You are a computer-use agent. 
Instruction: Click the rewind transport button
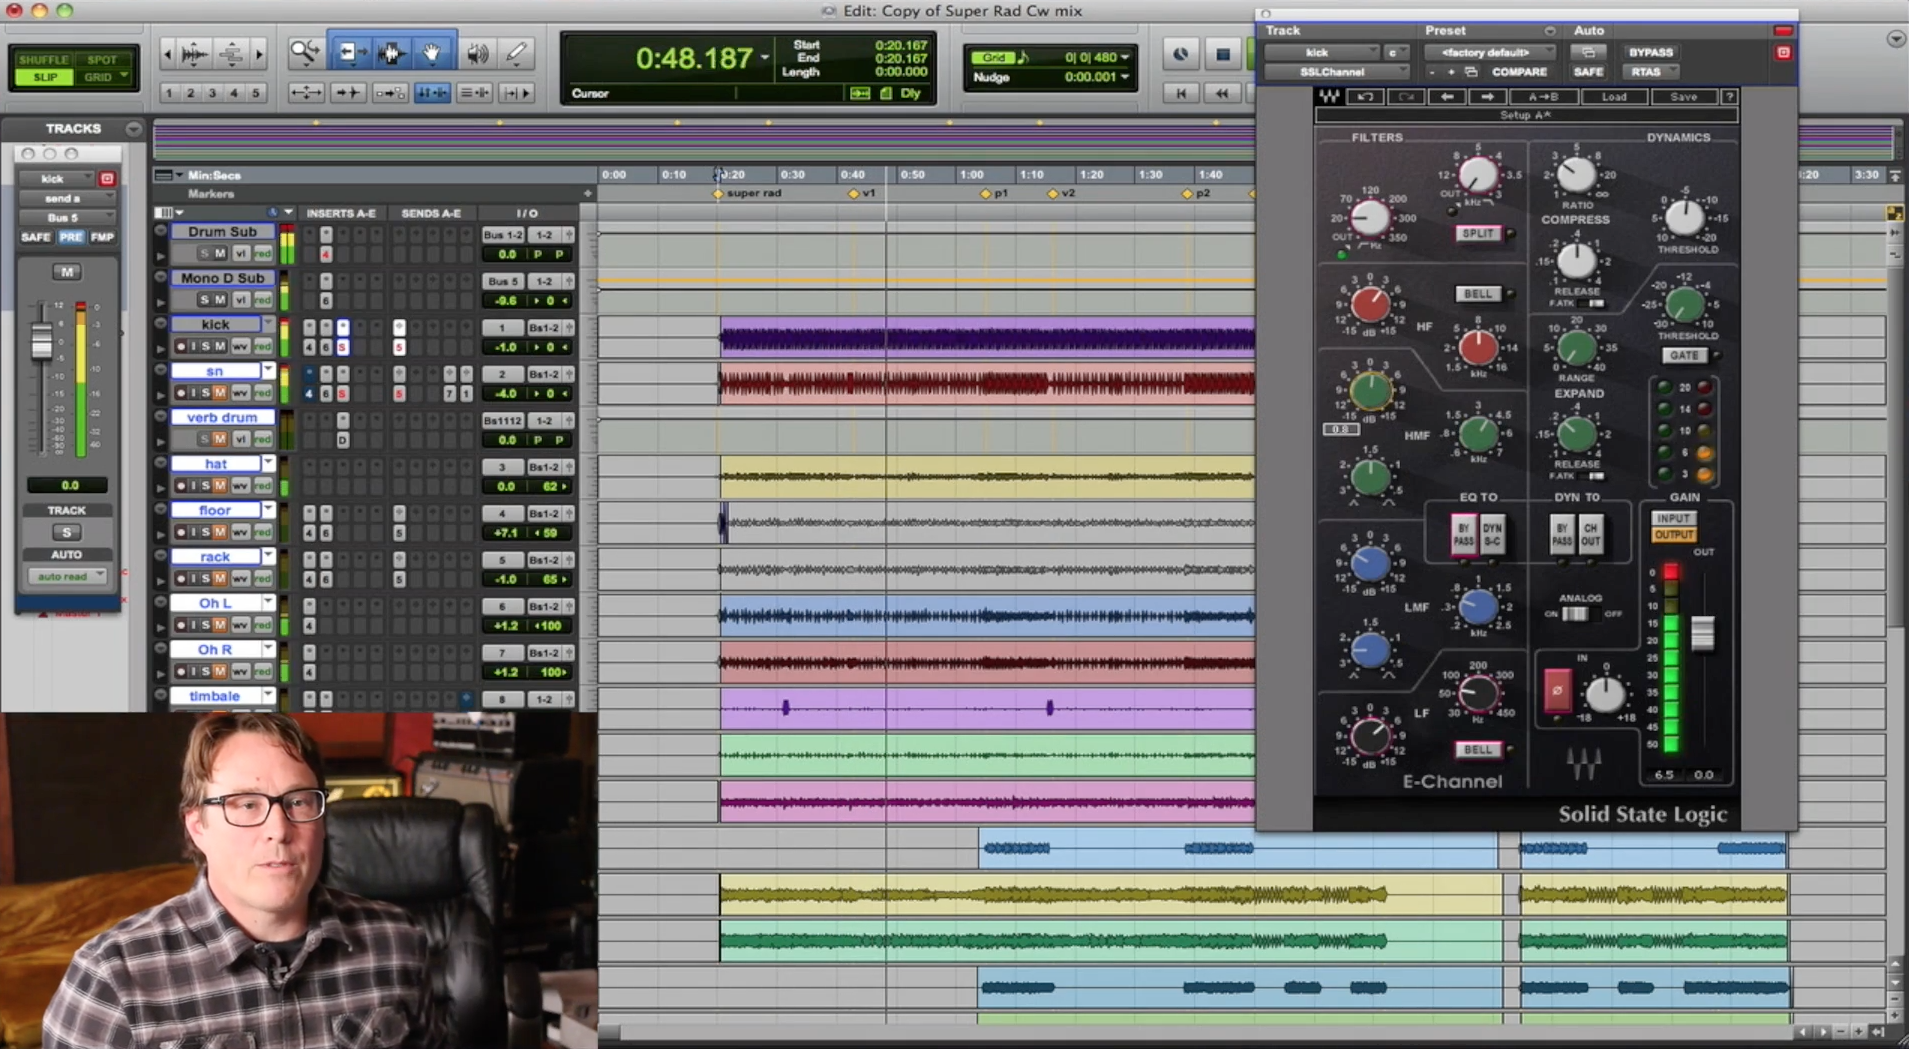click(1222, 93)
